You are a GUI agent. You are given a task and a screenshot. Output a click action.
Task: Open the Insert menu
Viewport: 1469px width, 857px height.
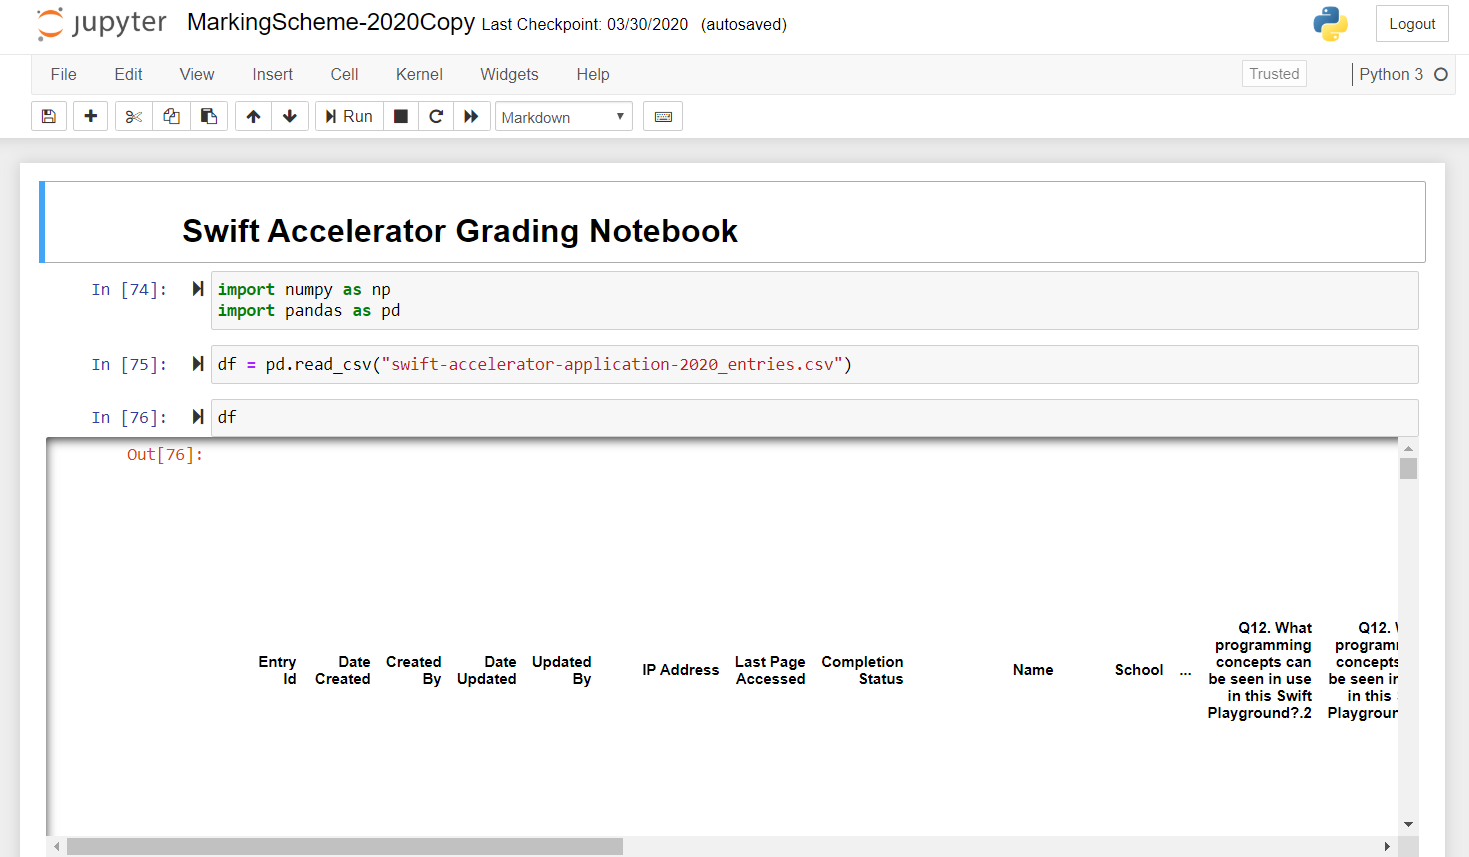[x=273, y=74]
